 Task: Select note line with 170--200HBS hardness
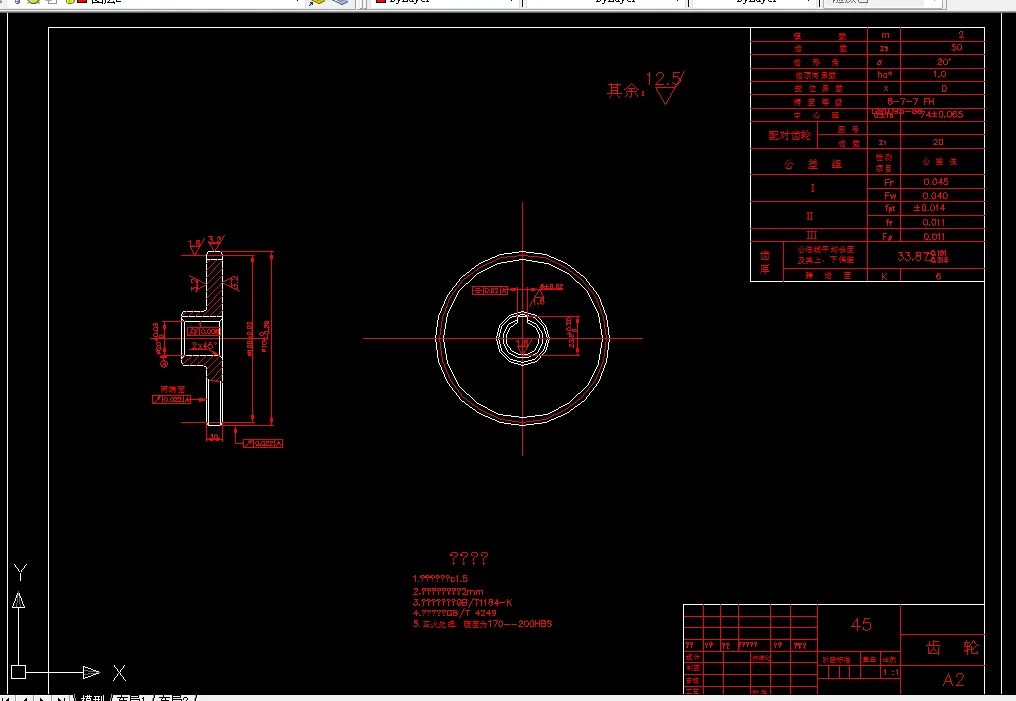[x=482, y=624]
